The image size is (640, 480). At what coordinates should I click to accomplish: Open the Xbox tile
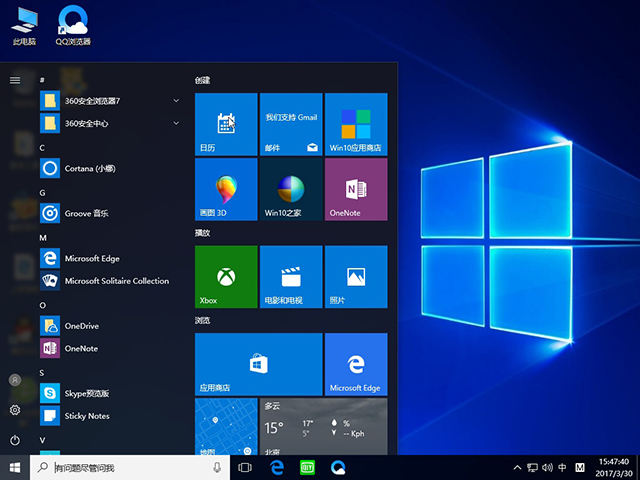tap(225, 275)
